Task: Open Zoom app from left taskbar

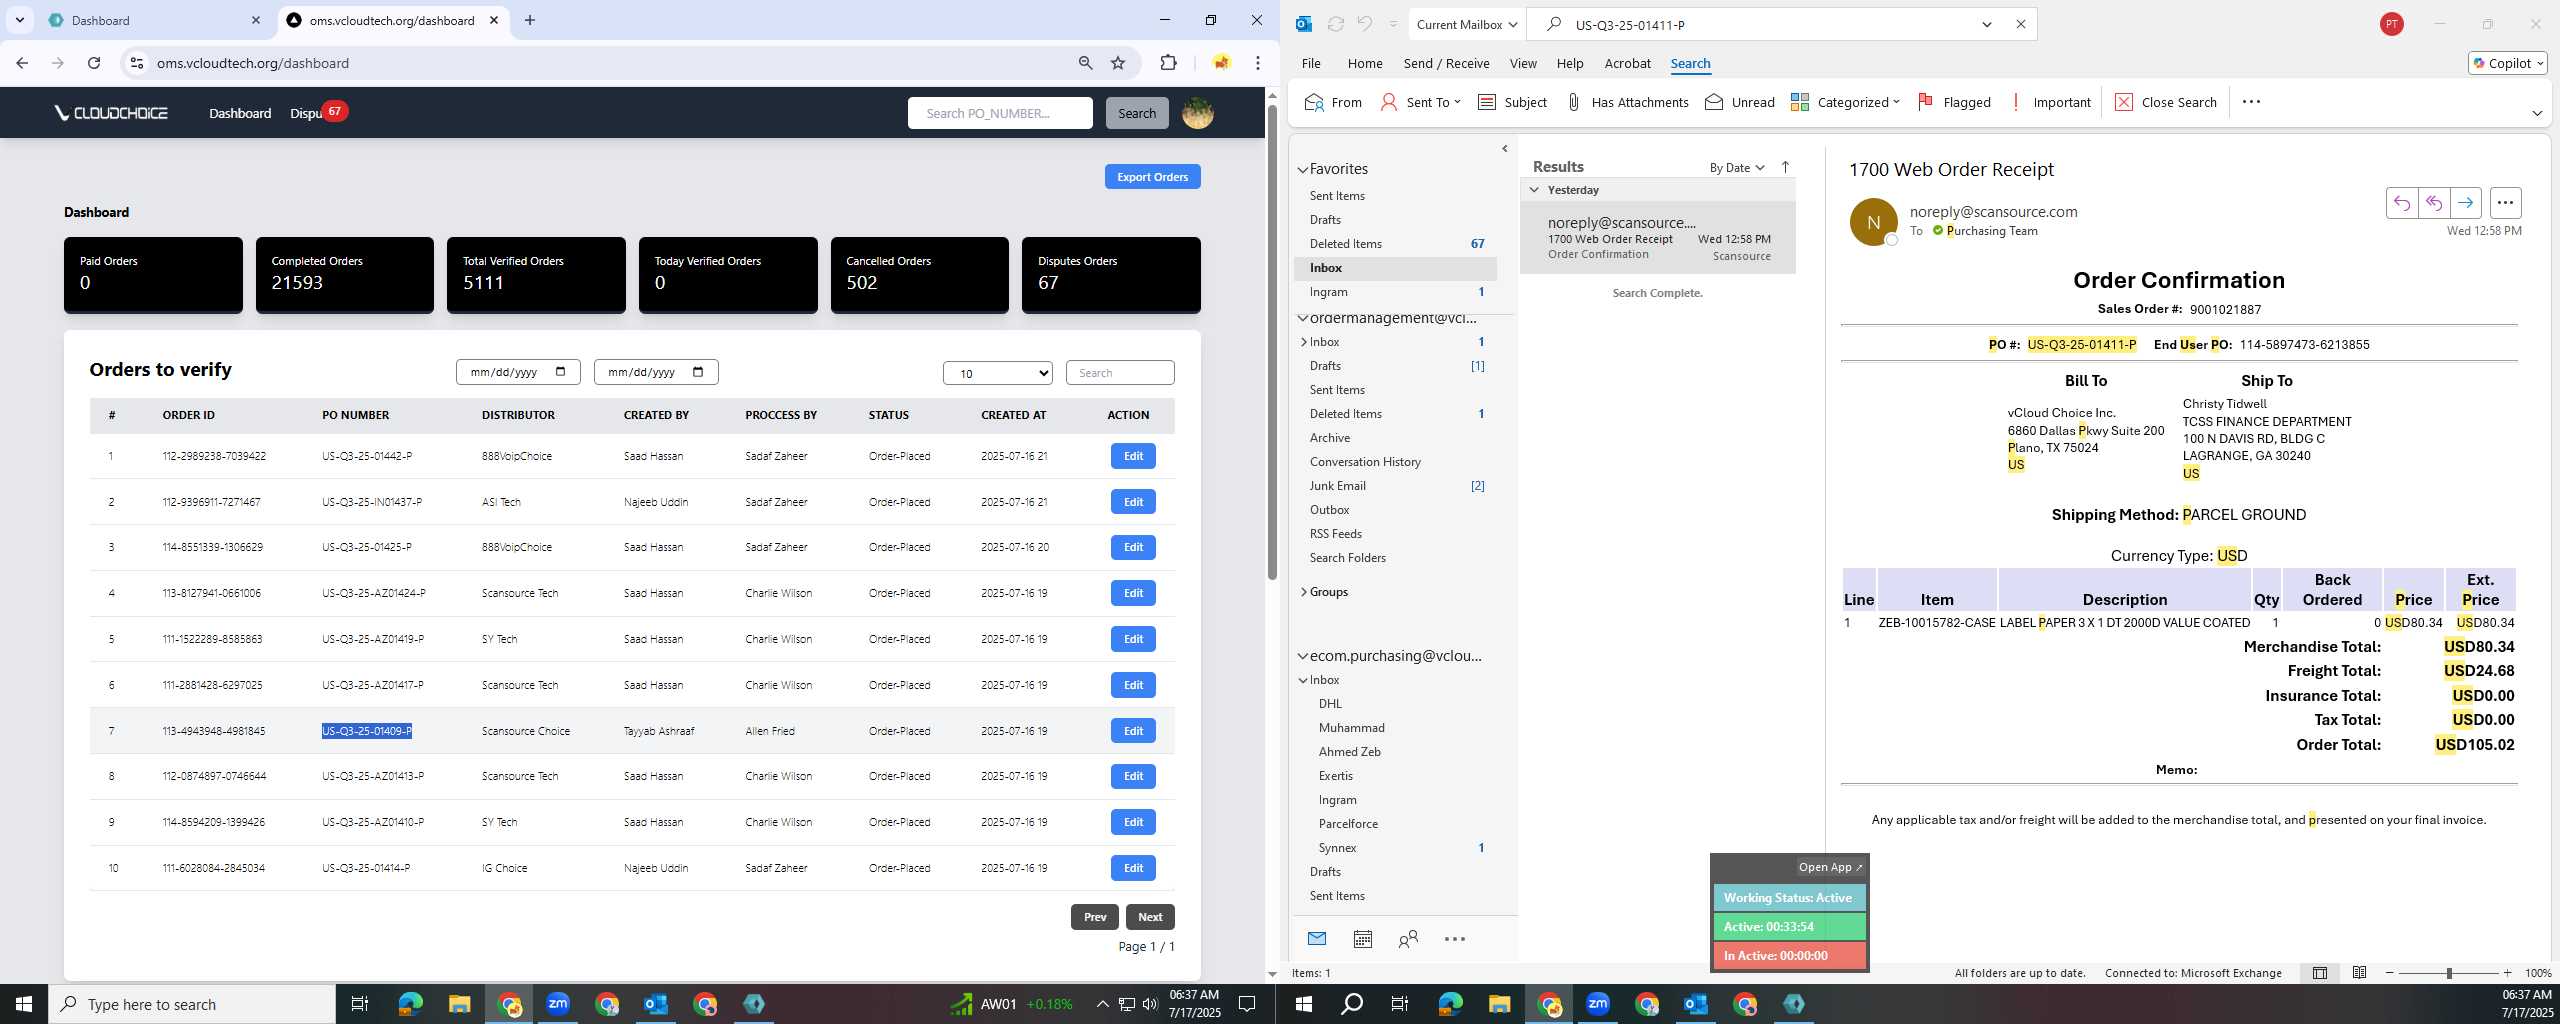Action: 558,1004
